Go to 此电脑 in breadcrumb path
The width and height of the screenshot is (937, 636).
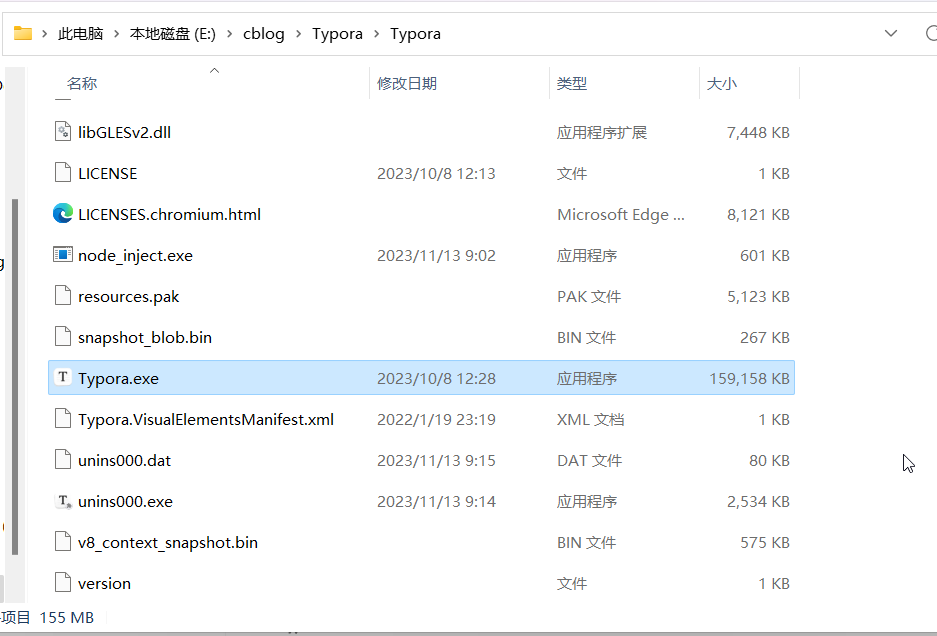(80, 33)
